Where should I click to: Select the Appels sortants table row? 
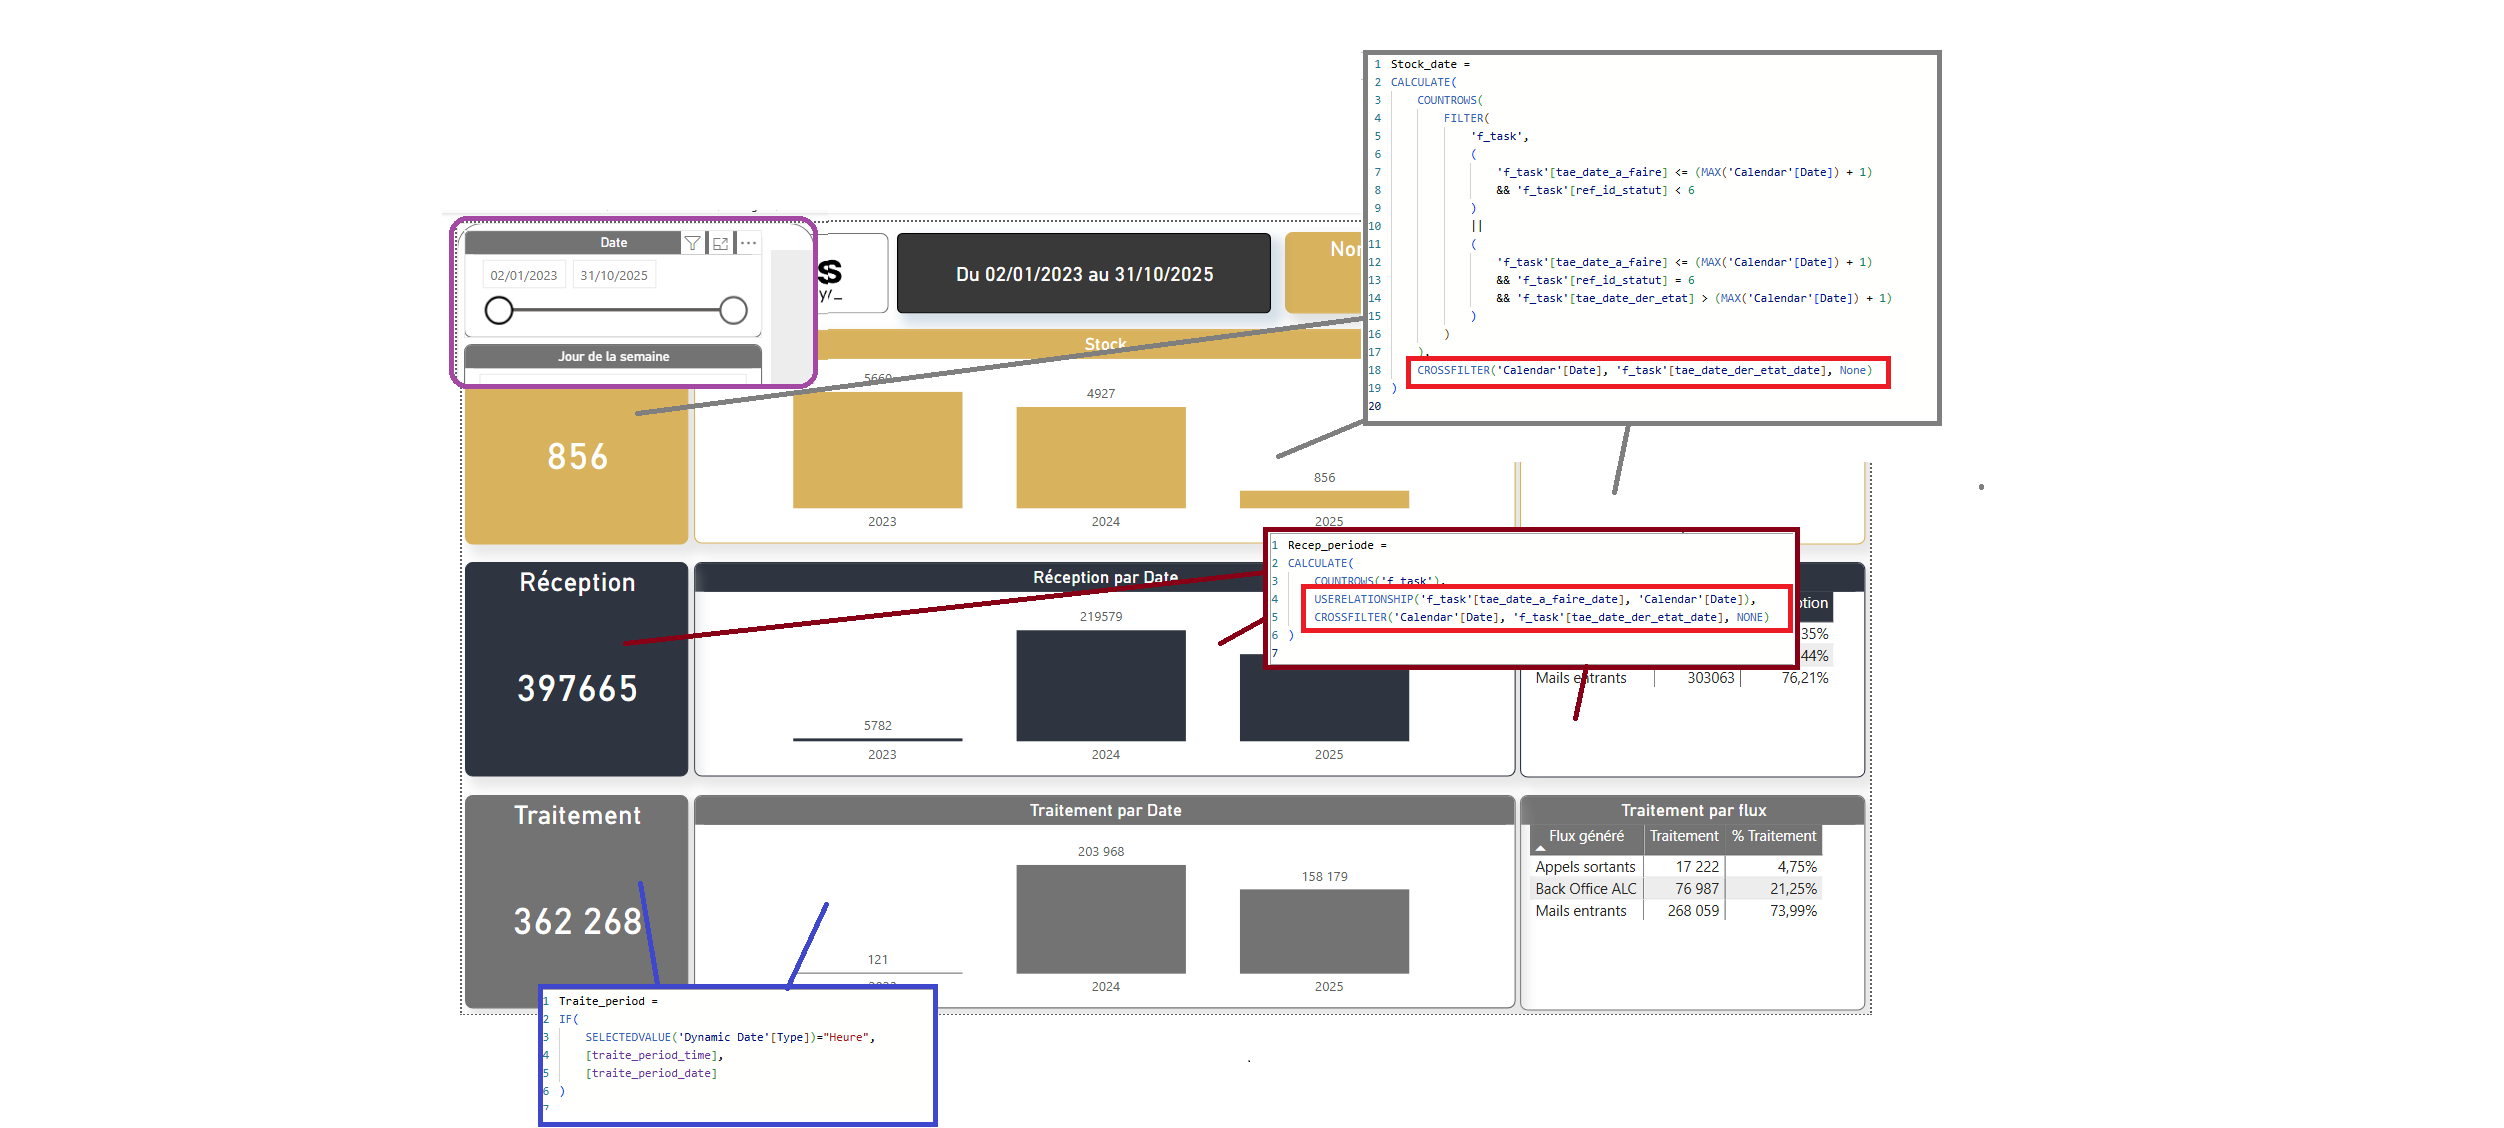pos(1585,867)
